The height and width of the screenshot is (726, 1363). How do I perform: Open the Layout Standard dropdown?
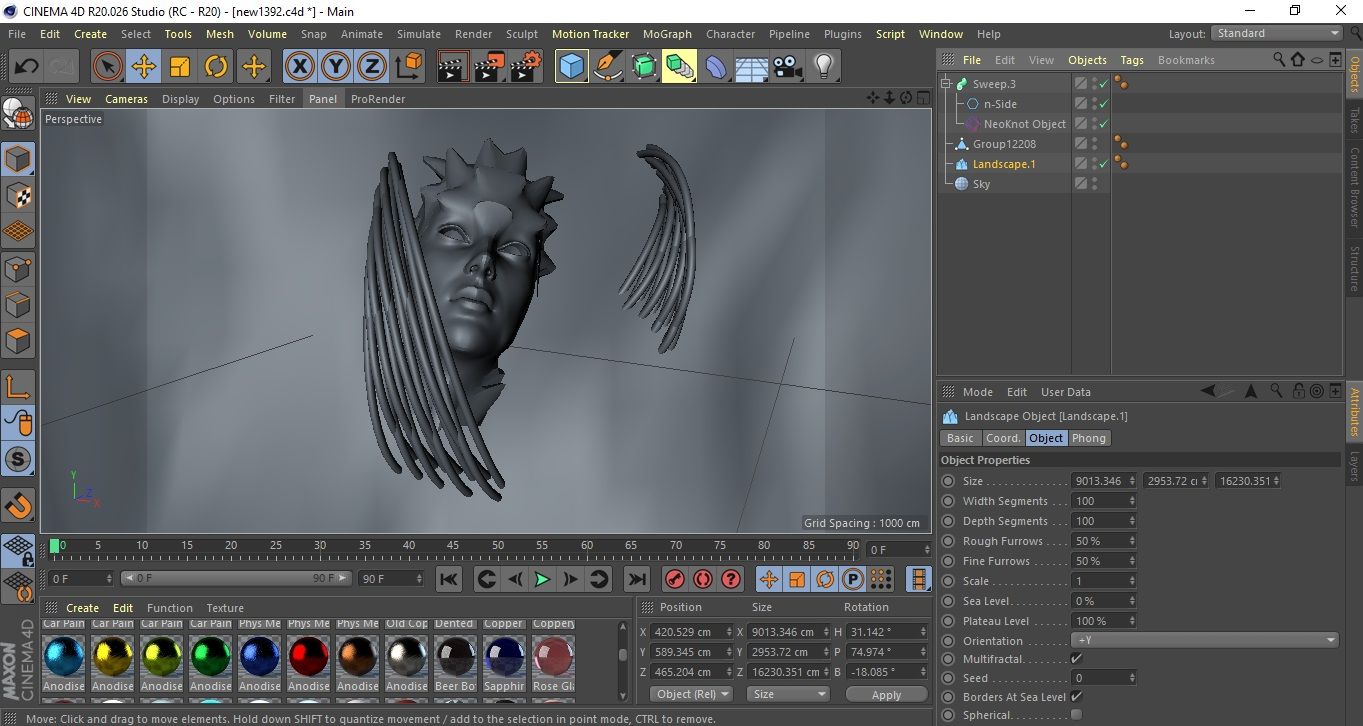1276,33
